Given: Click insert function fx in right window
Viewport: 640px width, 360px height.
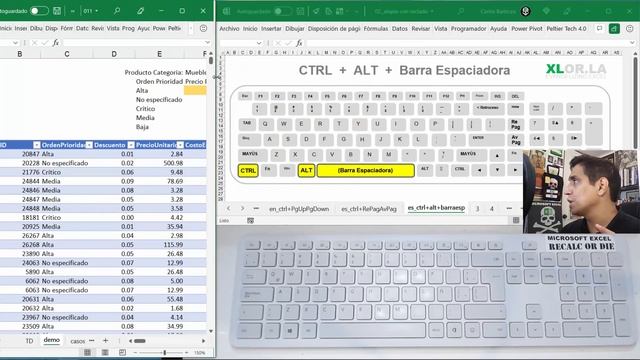Looking at the screenshot, I should coord(299,43).
